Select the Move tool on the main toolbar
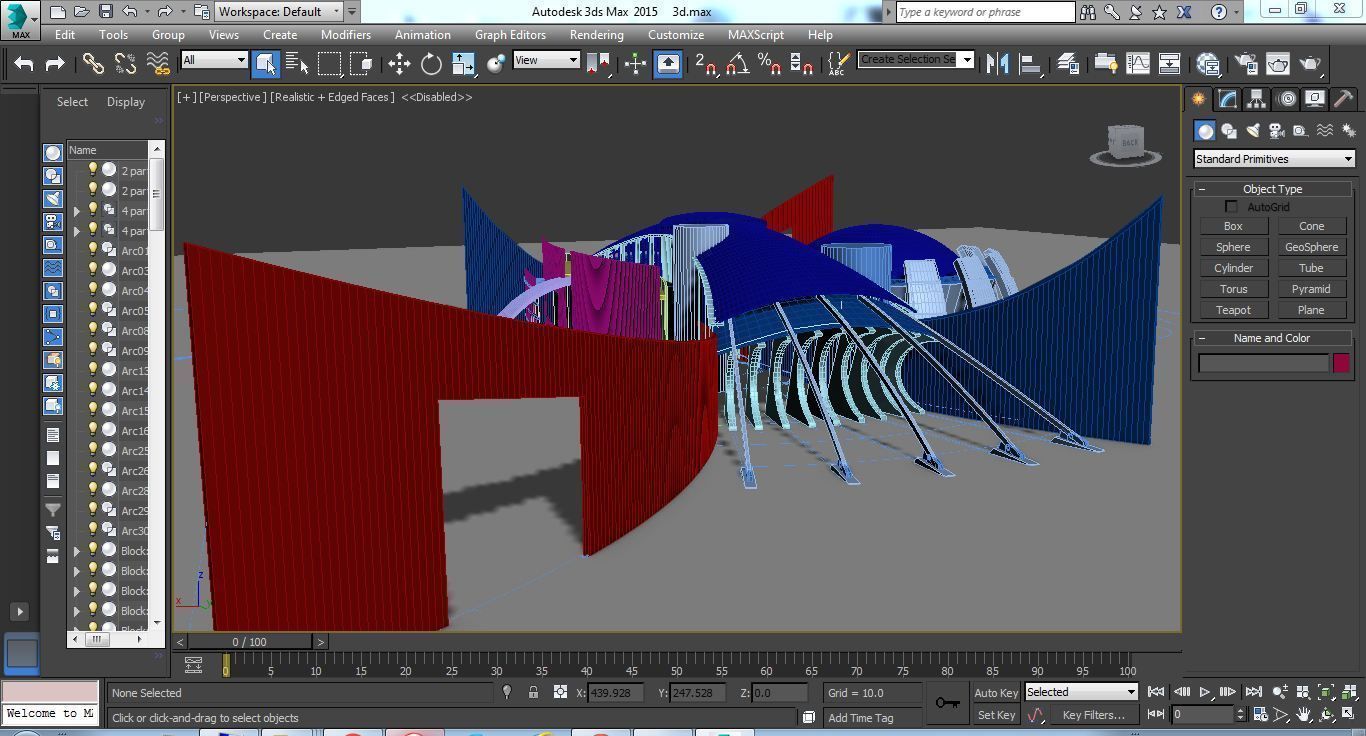Viewport: 1366px width, 736px height. (398, 63)
